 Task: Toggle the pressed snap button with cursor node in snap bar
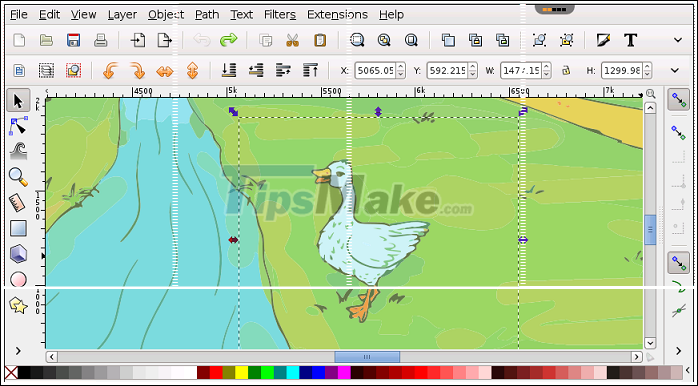click(x=678, y=263)
